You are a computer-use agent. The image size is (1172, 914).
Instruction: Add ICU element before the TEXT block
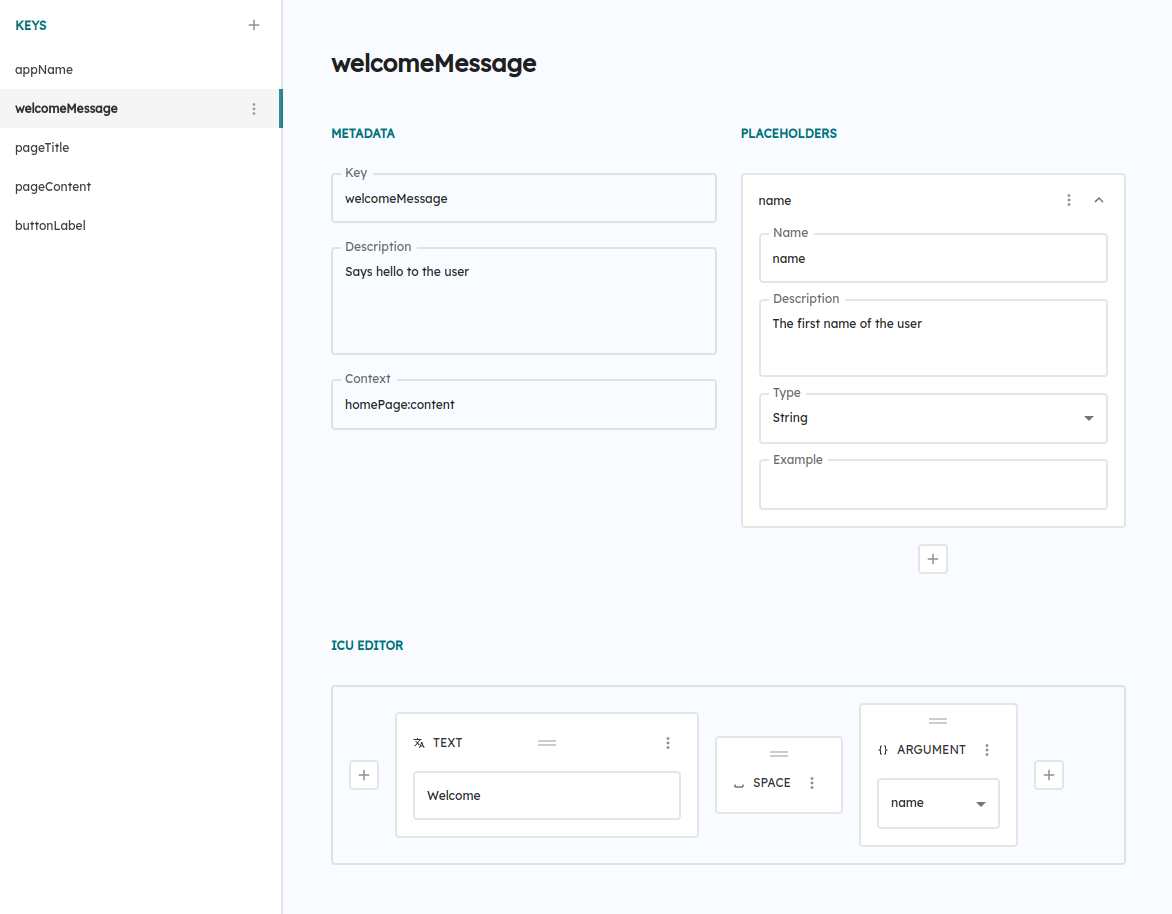click(364, 775)
